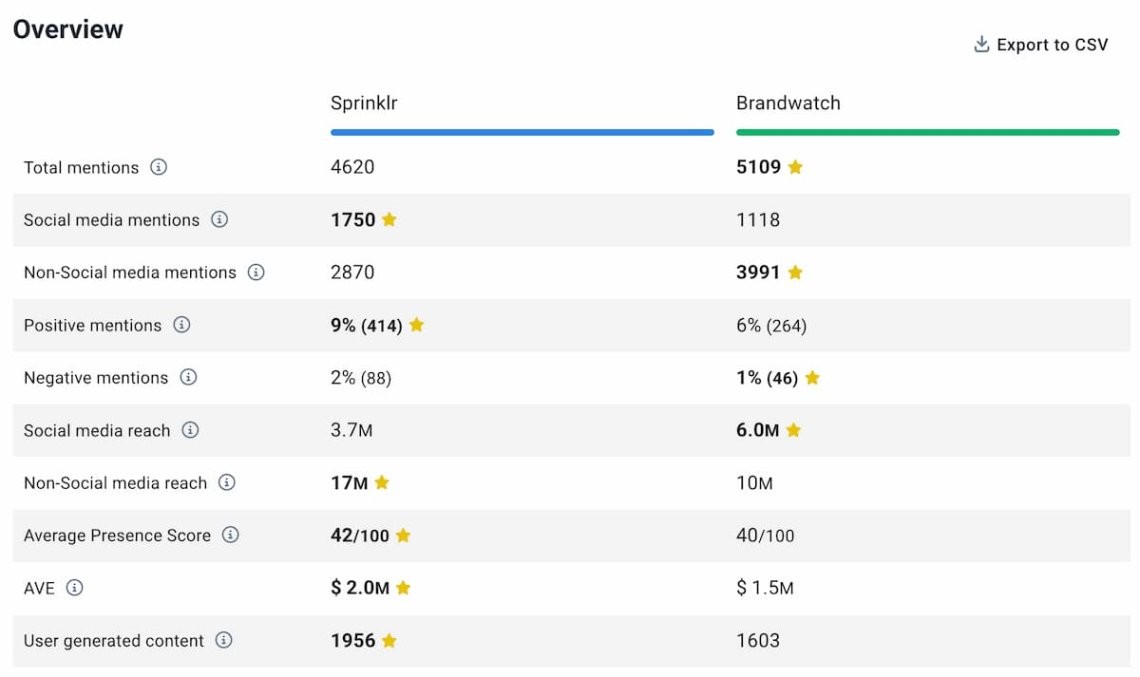This screenshot has height=677, width=1140.
Task: Click Brandwatch's 6.0M social media reach
Action: 757,430
